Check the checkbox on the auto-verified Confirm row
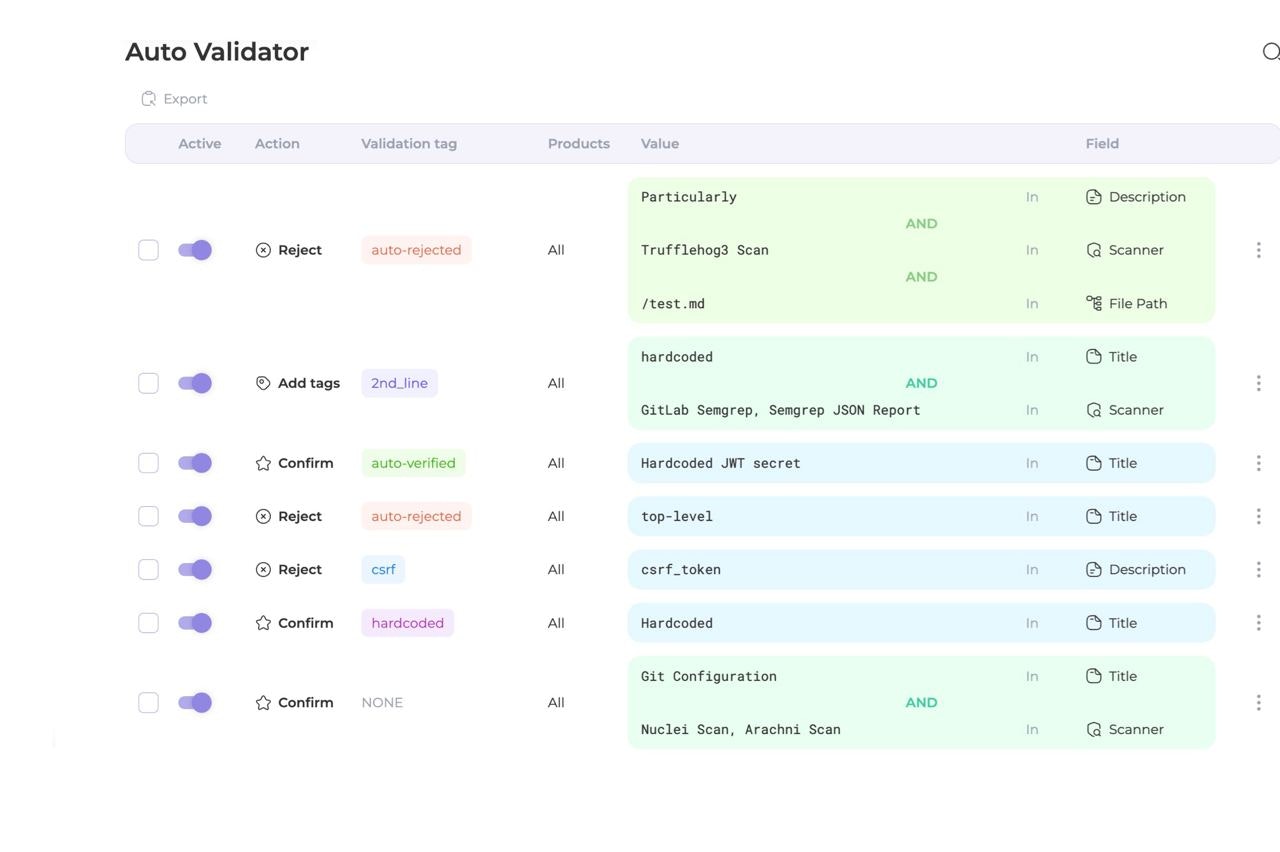Viewport: 1280px width, 852px height. (148, 462)
